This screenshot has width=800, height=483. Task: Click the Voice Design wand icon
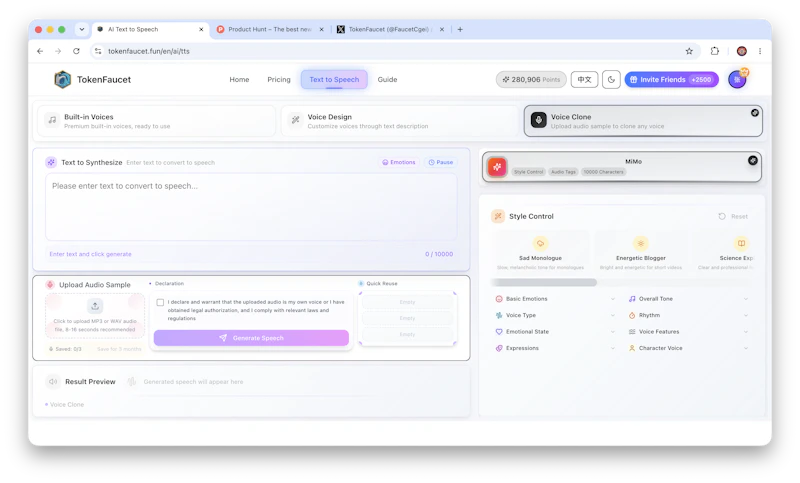pos(295,120)
